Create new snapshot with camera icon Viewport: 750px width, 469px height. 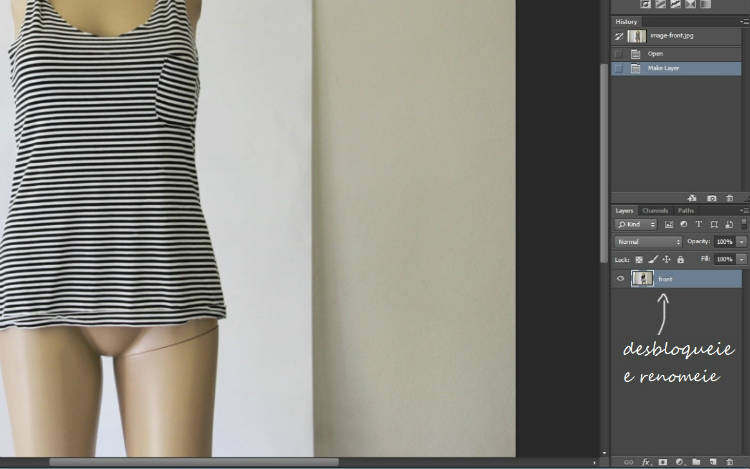click(x=712, y=198)
